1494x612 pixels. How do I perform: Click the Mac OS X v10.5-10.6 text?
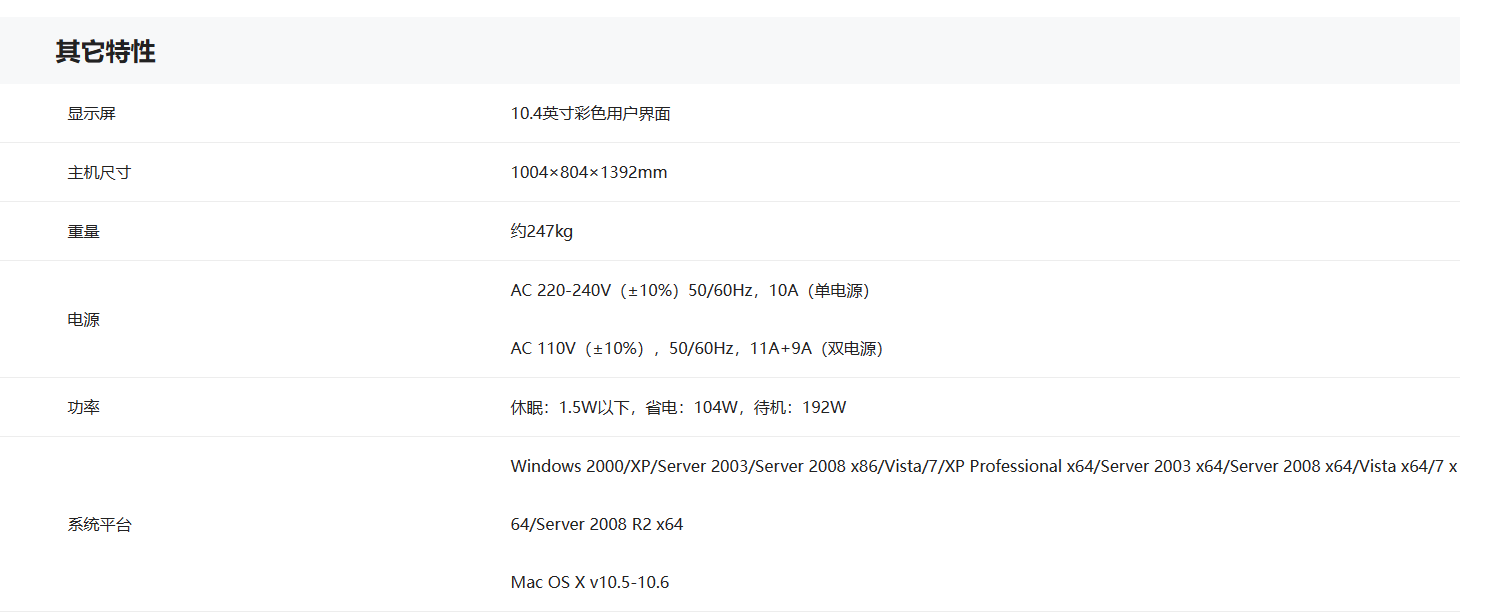589,583
